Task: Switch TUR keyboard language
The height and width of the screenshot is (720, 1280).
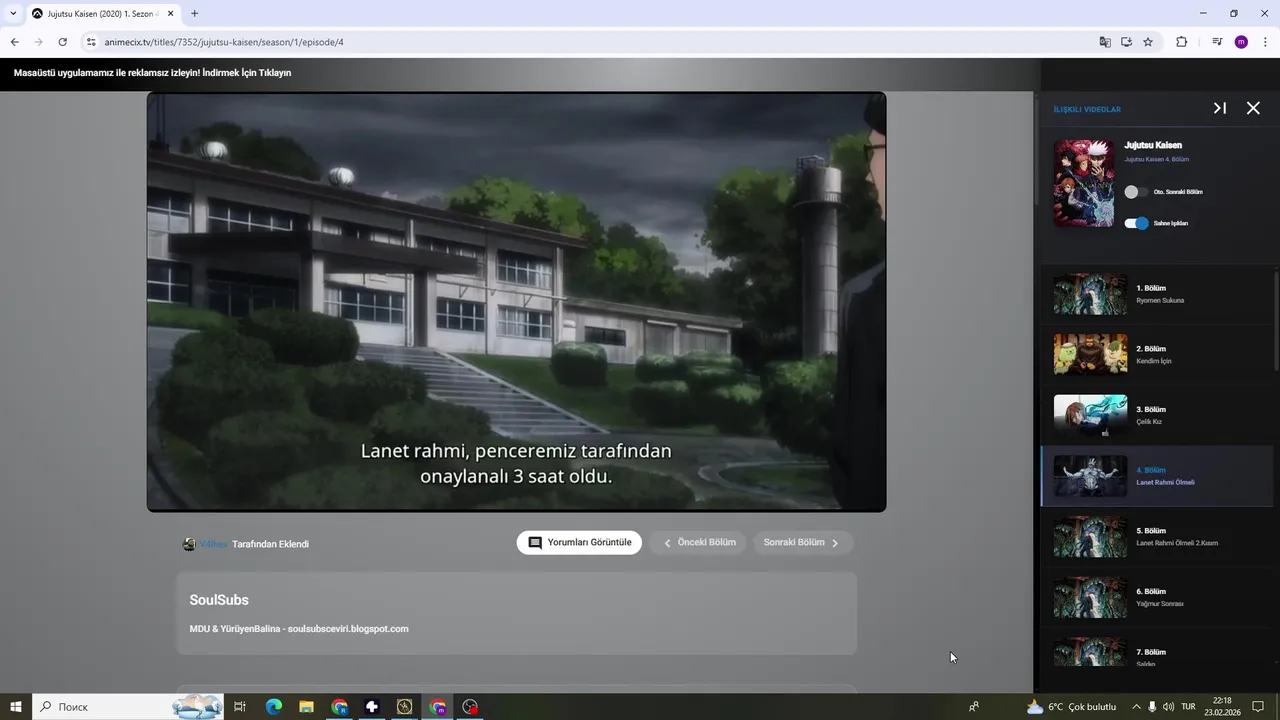Action: click(x=1188, y=707)
